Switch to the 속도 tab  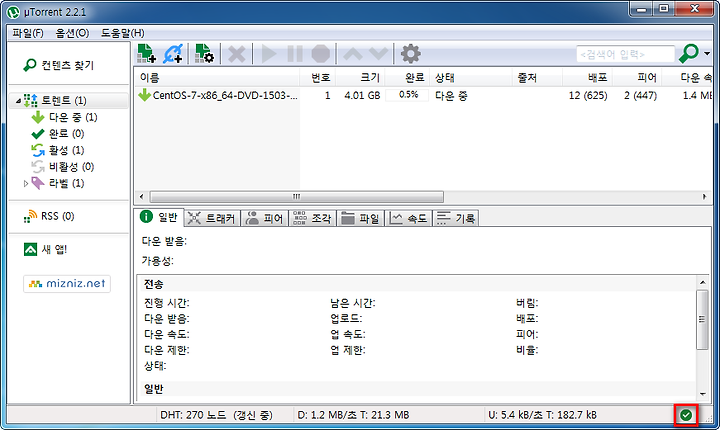(408, 218)
